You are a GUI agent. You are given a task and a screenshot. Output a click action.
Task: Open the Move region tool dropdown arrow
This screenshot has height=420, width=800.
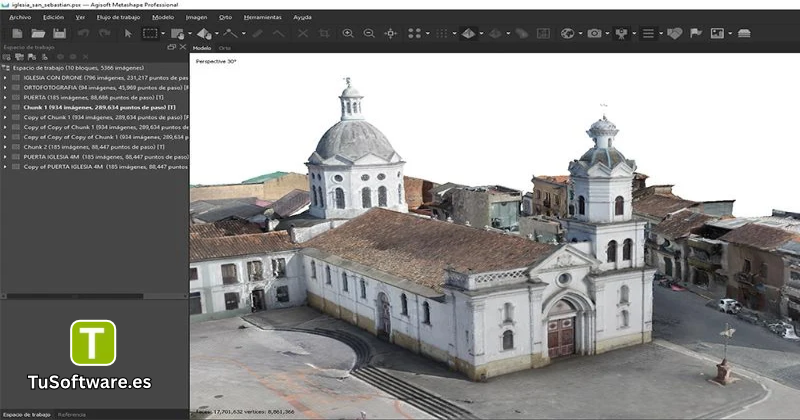click(190, 34)
